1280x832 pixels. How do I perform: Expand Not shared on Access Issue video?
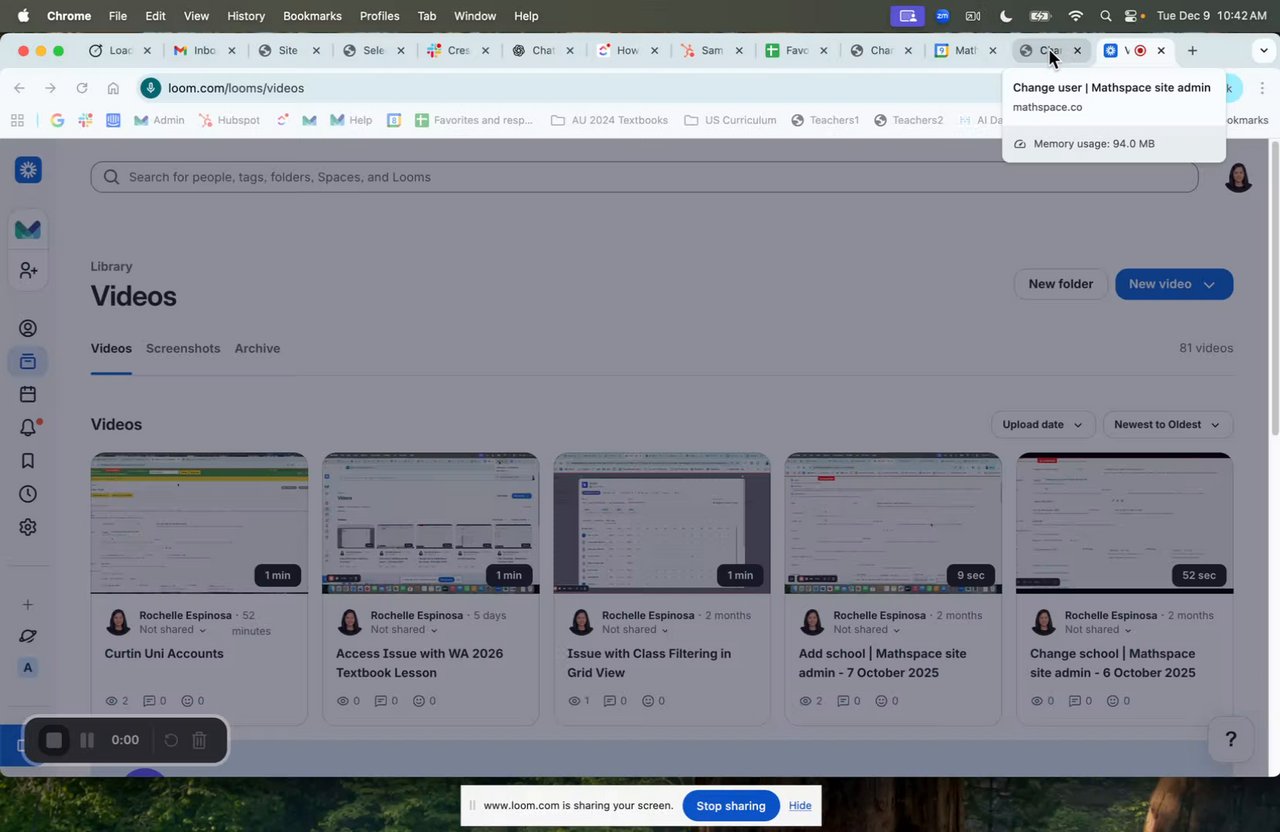404,630
